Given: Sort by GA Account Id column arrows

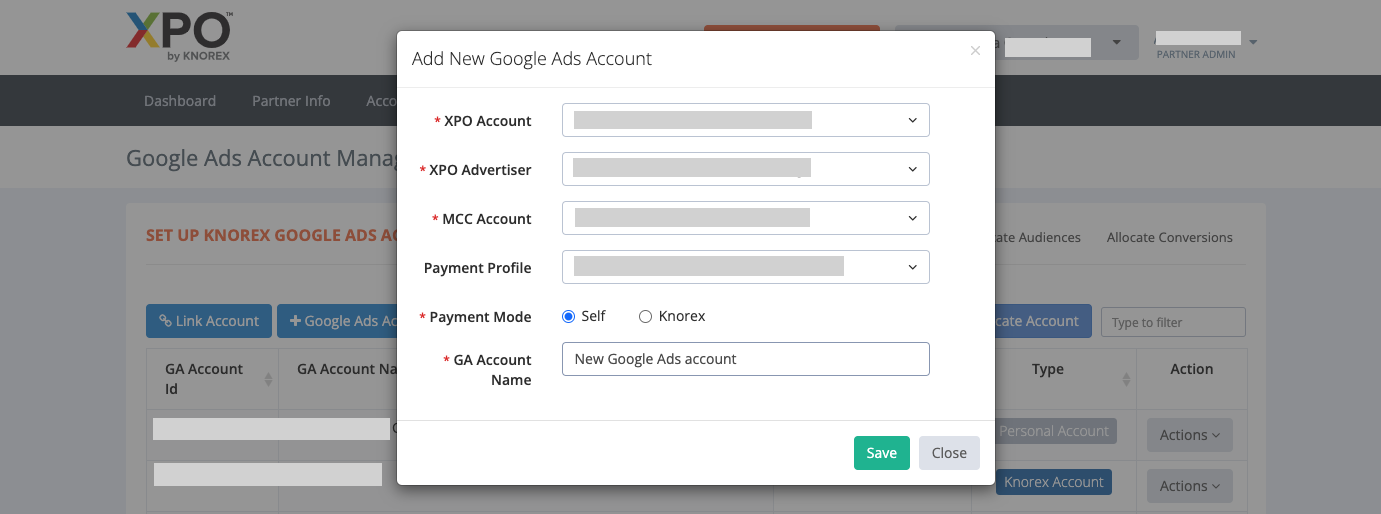Looking at the screenshot, I should coord(268,380).
